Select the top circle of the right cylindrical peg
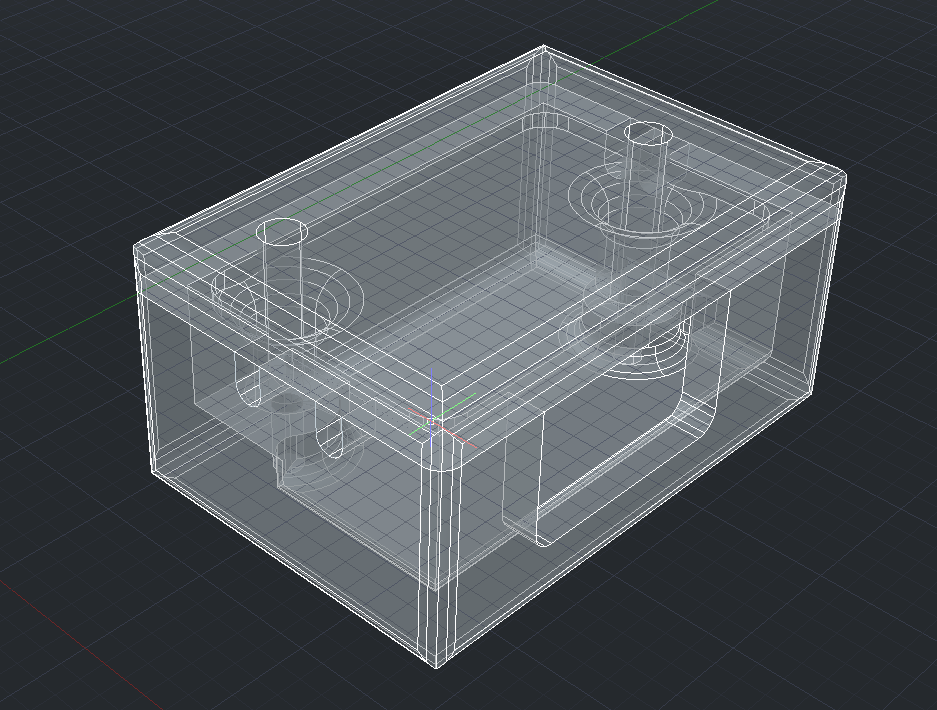 pos(648,134)
